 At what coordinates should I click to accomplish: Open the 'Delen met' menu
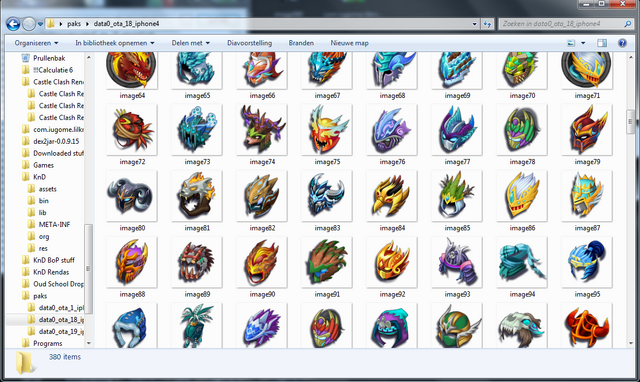tap(191, 43)
